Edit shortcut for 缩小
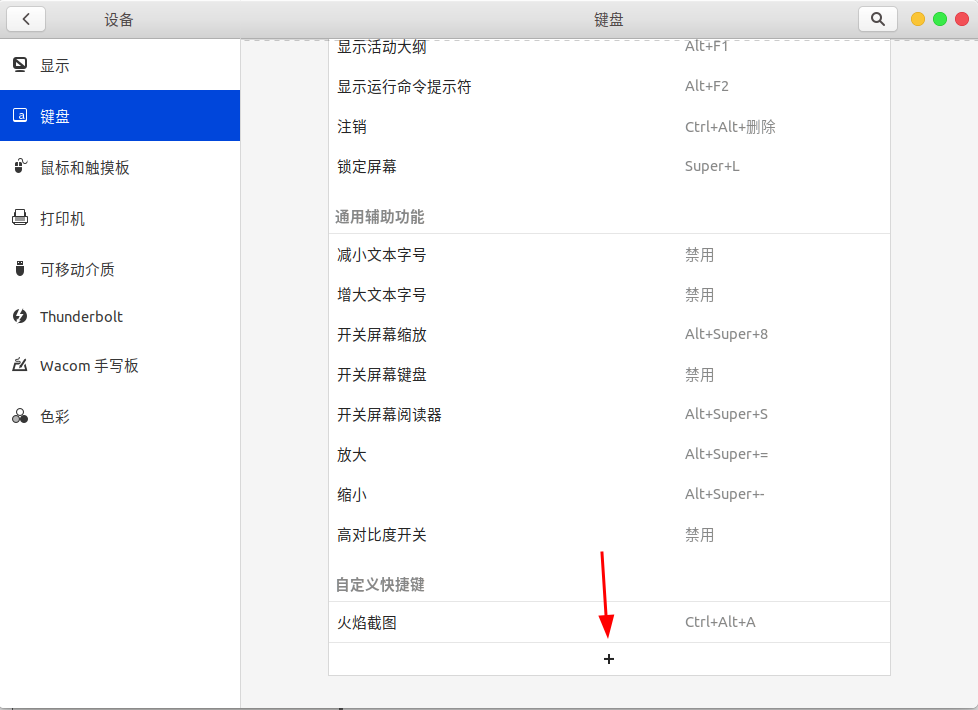 point(609,494)
